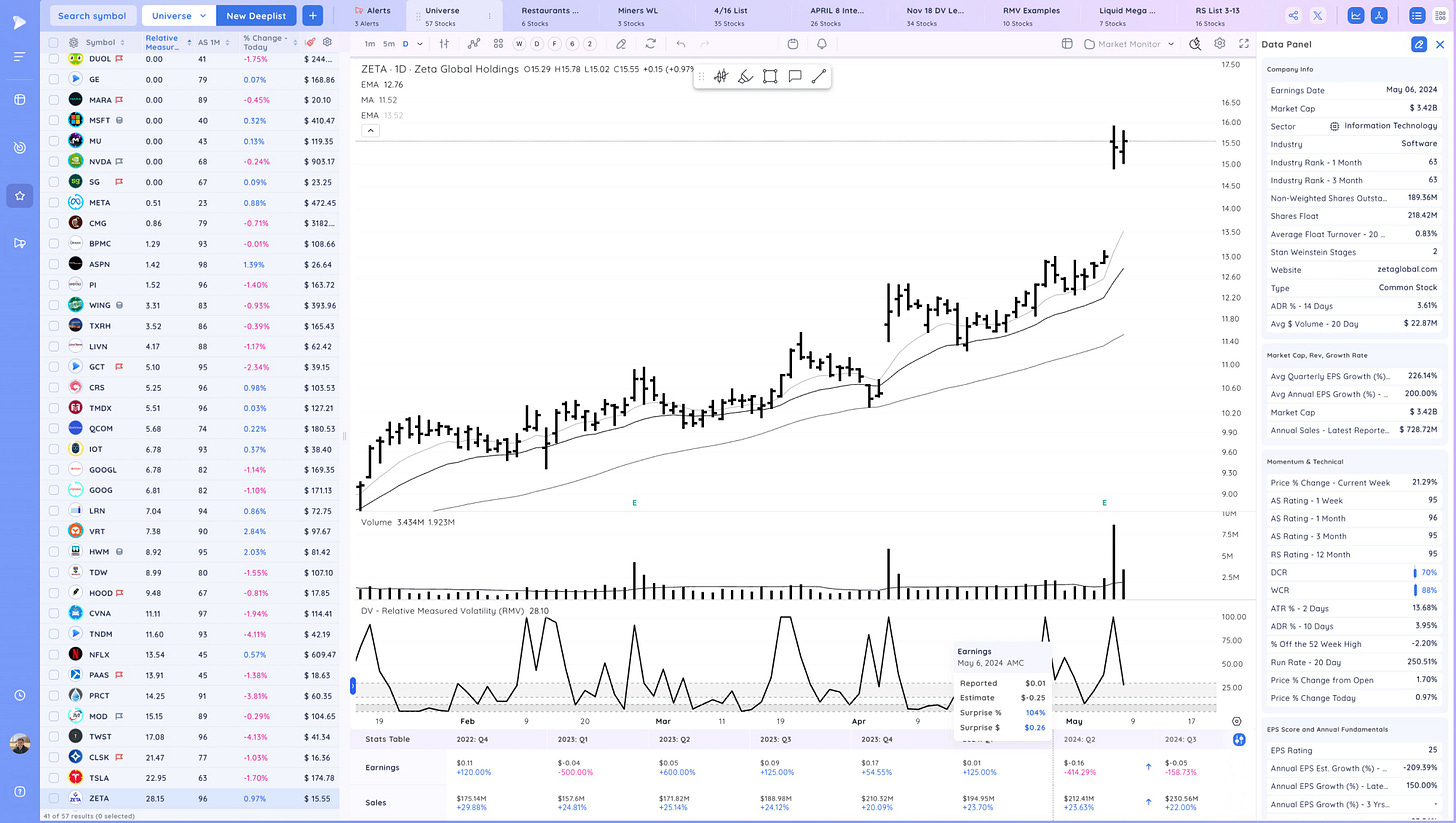
Task: Select the TSLA row in watchlist
Action: 190,777
